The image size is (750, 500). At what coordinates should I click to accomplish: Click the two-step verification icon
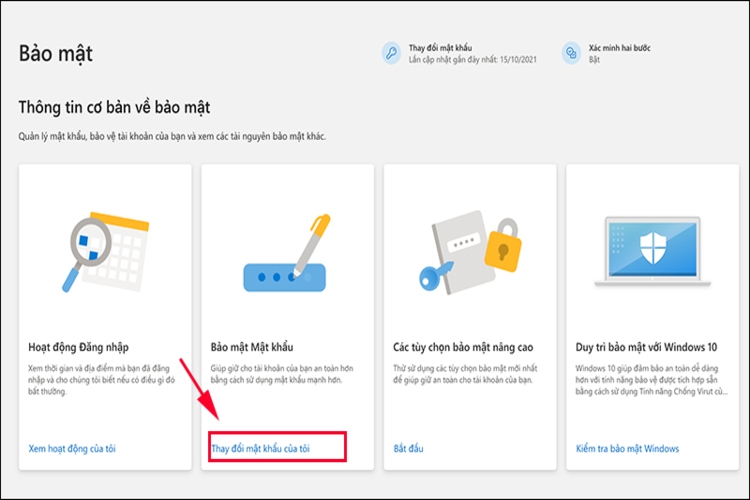571,53
